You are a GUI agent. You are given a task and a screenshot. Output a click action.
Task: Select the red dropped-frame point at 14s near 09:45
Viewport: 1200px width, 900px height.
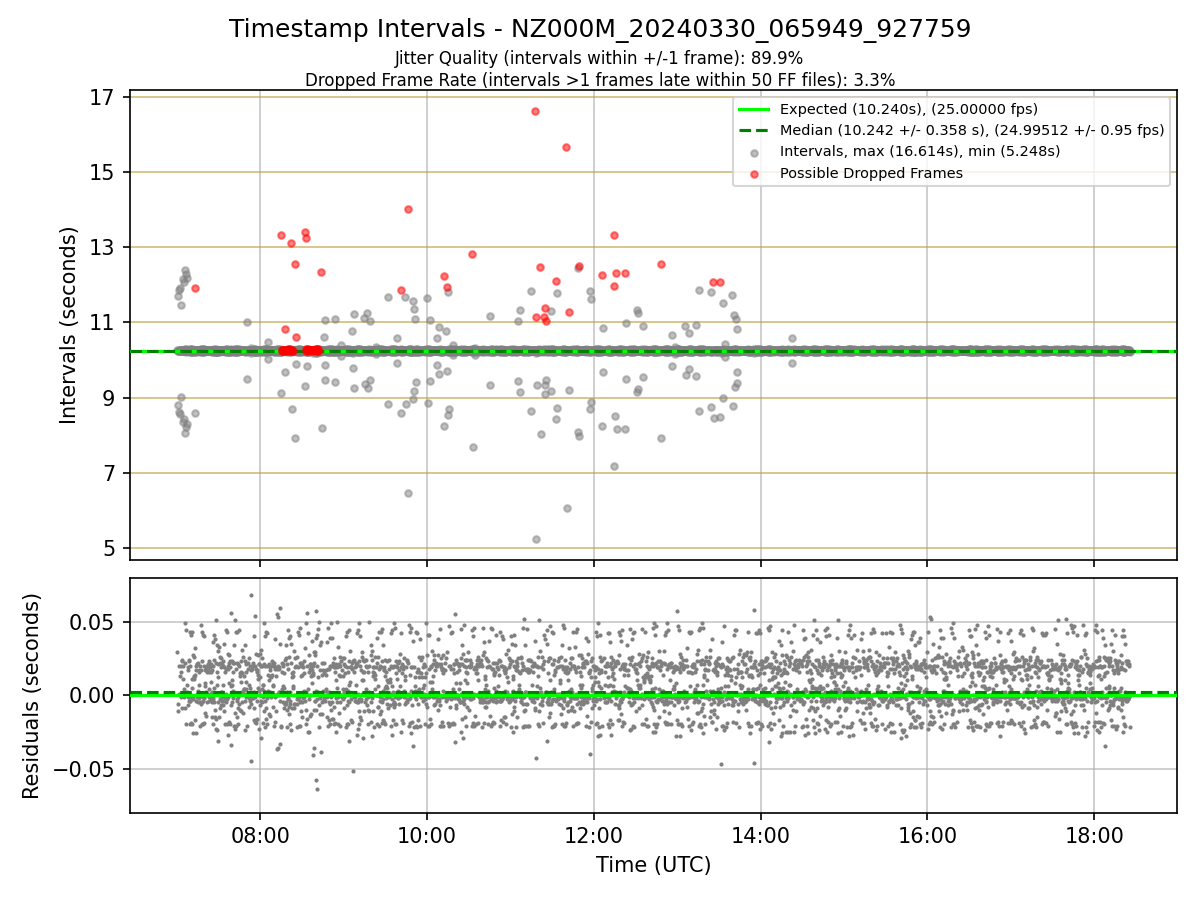408,209
